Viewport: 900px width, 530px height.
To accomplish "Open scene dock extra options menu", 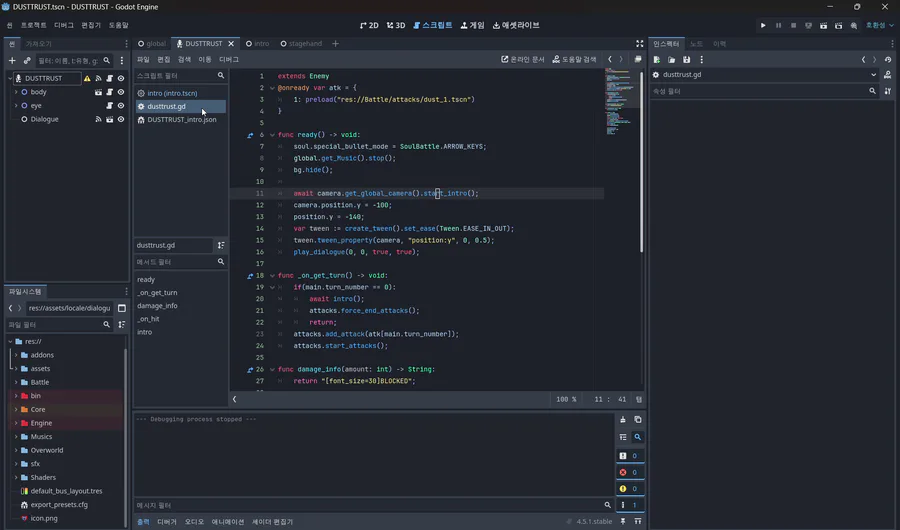I will (122, 60).
